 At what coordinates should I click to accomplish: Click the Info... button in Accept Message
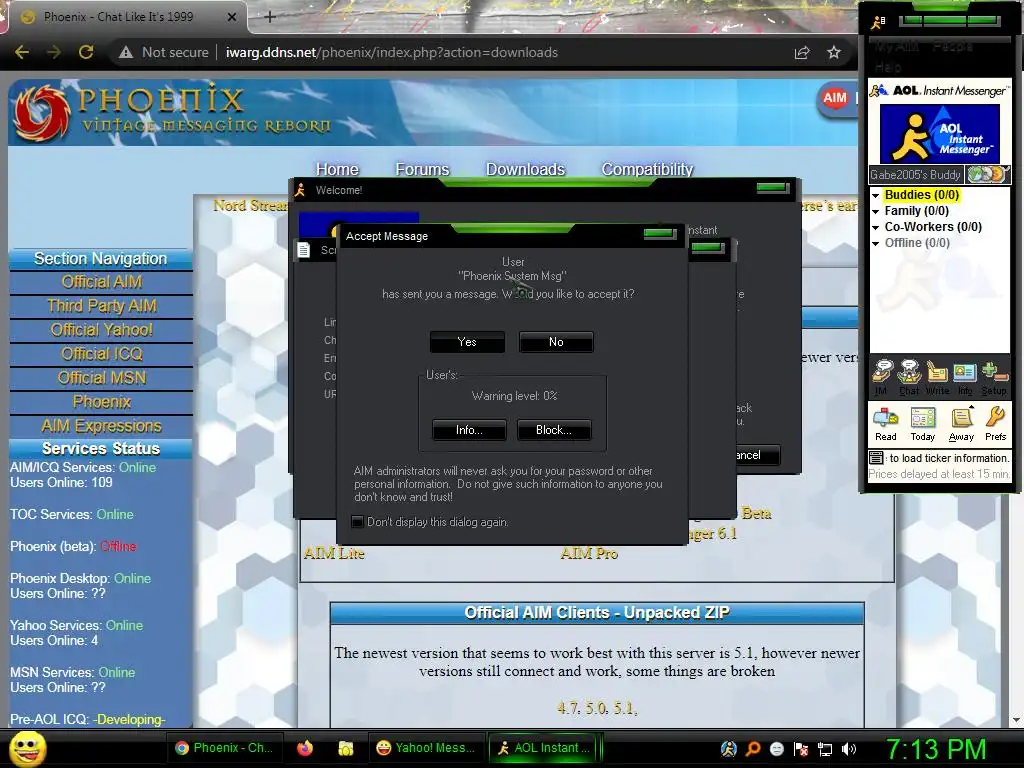(469, 430)
